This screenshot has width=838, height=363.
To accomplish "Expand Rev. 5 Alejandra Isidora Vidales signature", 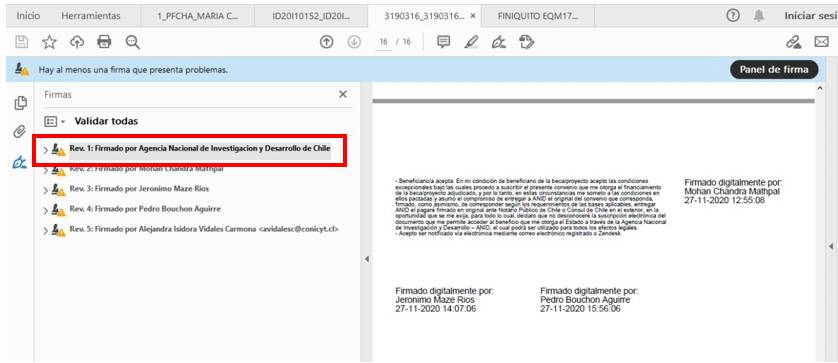I will coord(45,230).
